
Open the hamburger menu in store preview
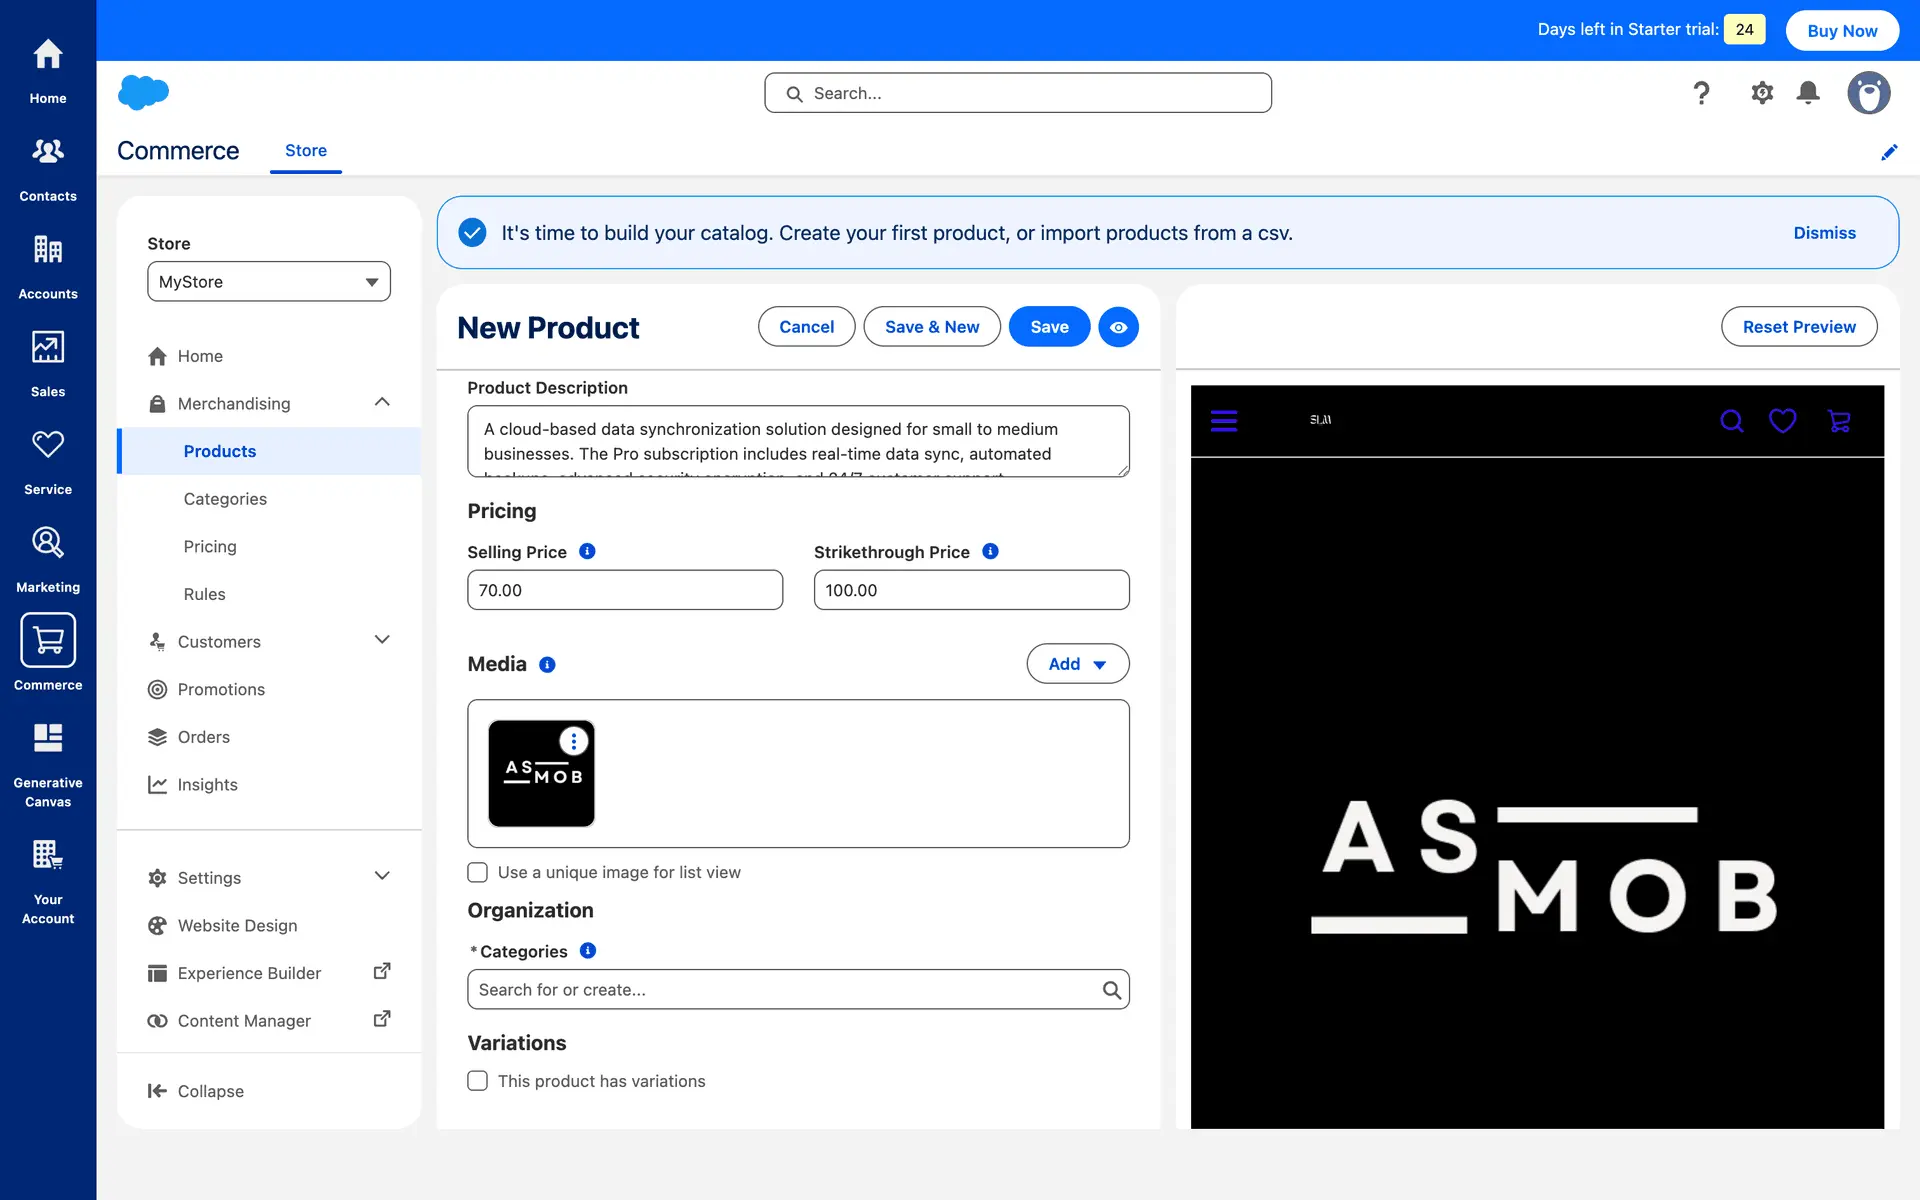pyautogui.click(x=1224, y=421)
